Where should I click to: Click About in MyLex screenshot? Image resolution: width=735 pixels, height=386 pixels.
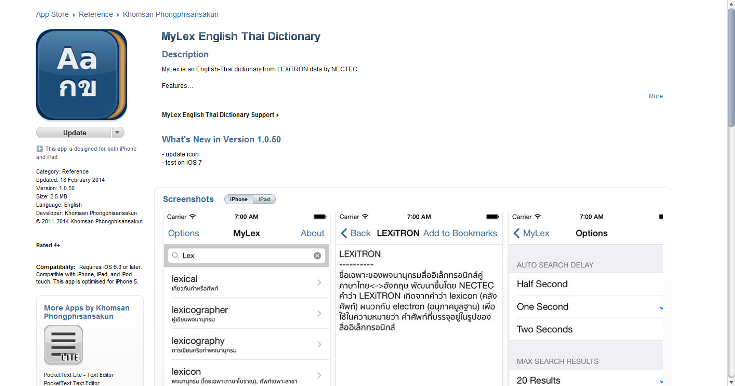tap(312, 233)
